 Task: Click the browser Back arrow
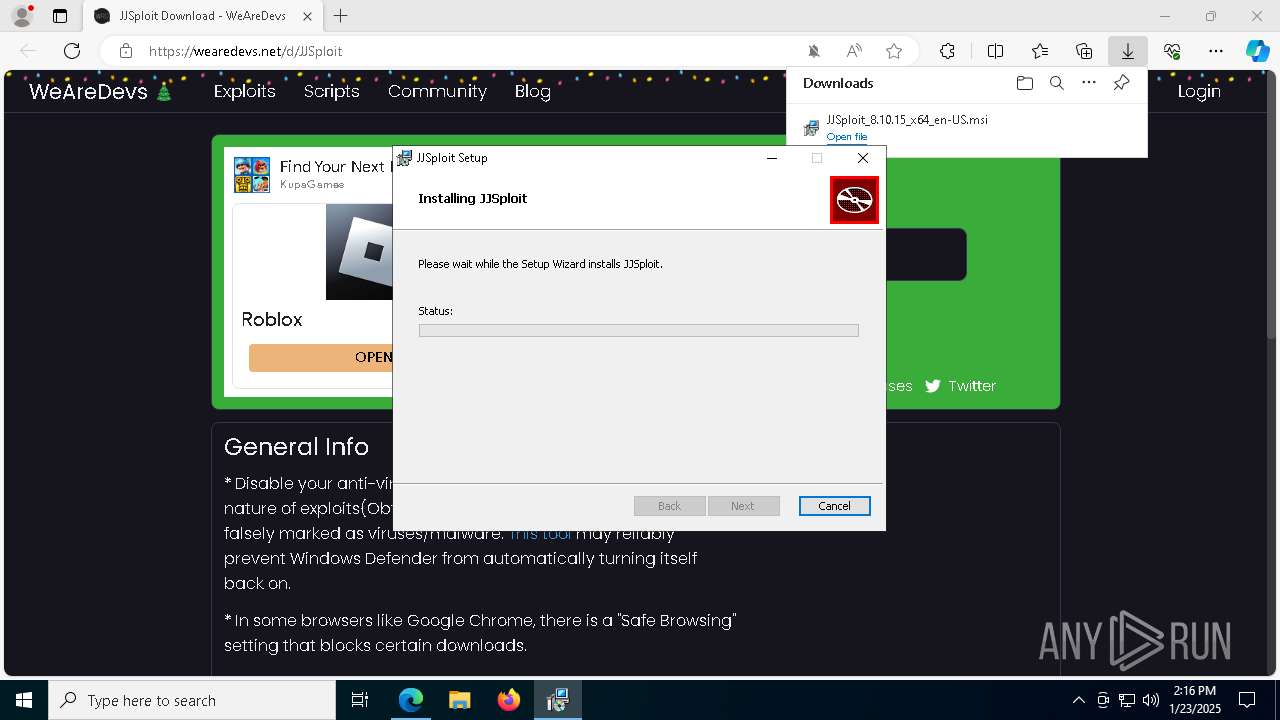[28, 51]
